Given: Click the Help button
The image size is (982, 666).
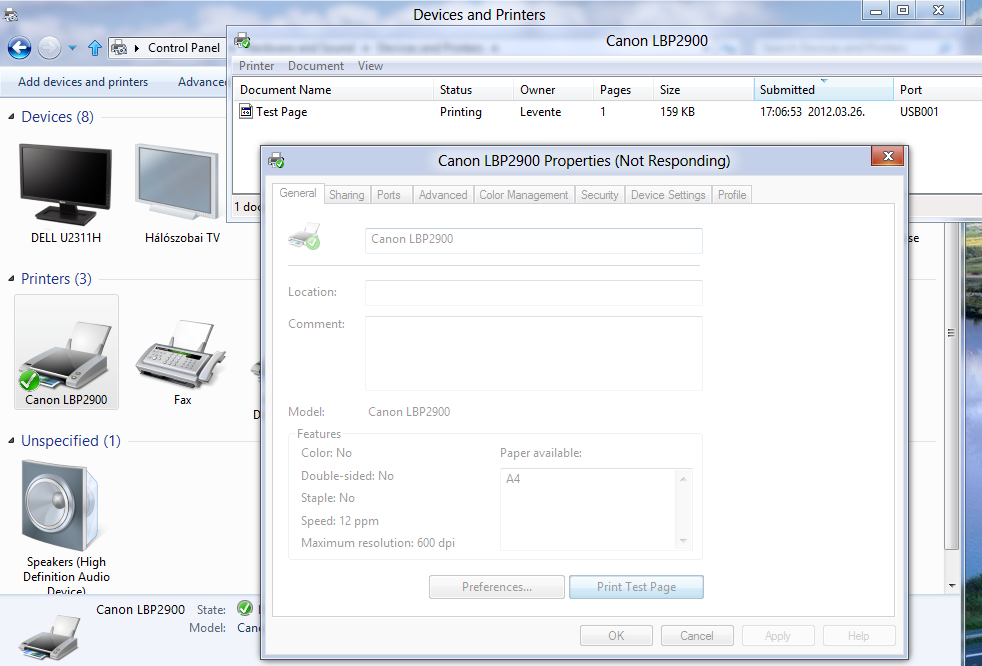Looking at the screenshot, I should pos(859,636).
